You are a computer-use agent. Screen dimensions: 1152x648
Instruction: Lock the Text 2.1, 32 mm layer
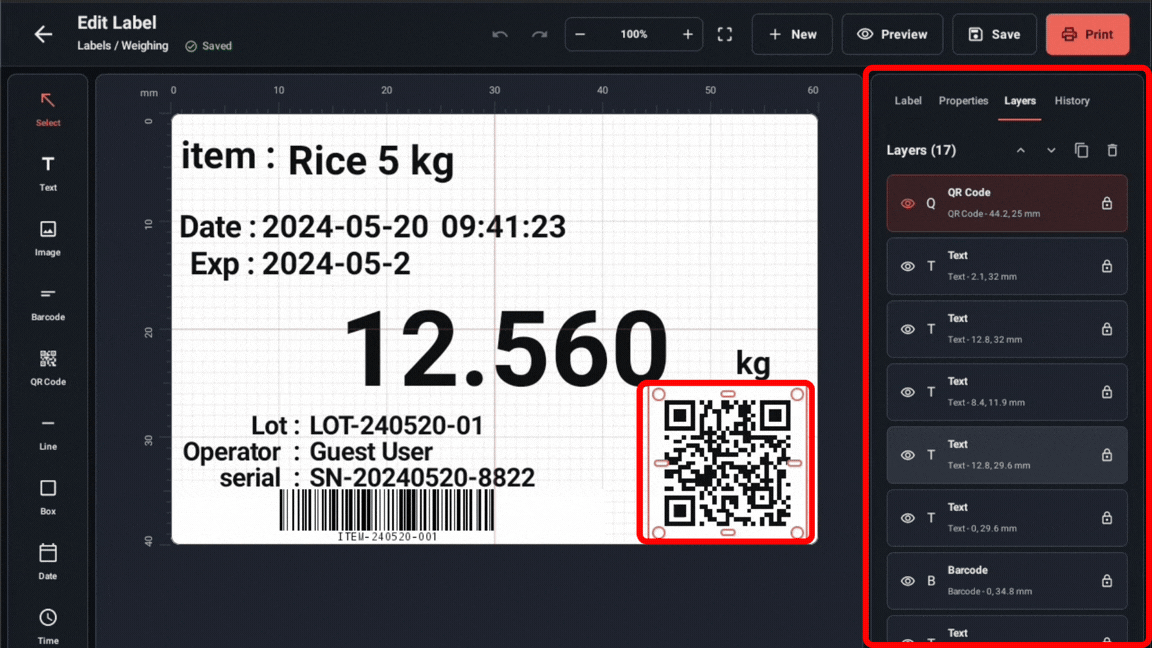[1106, 266]
